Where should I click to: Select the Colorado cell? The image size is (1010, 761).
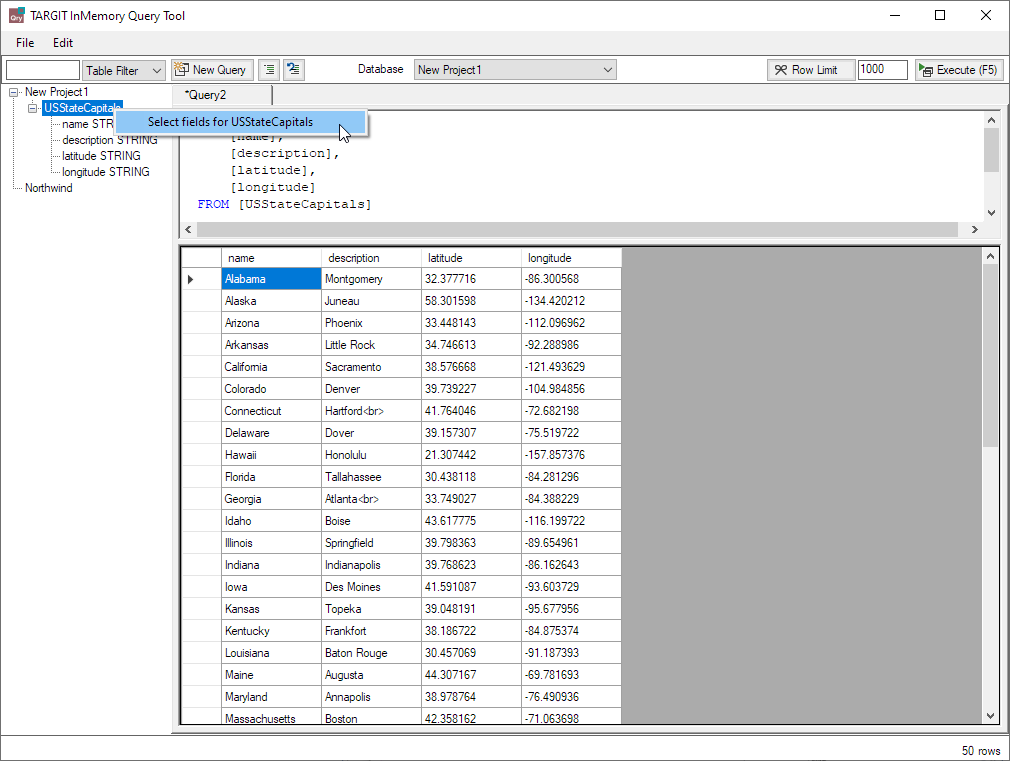271,389
